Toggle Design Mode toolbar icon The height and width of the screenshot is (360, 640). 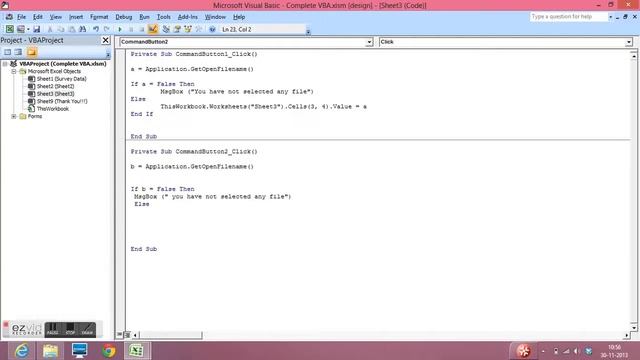click(x=153, y=29)
